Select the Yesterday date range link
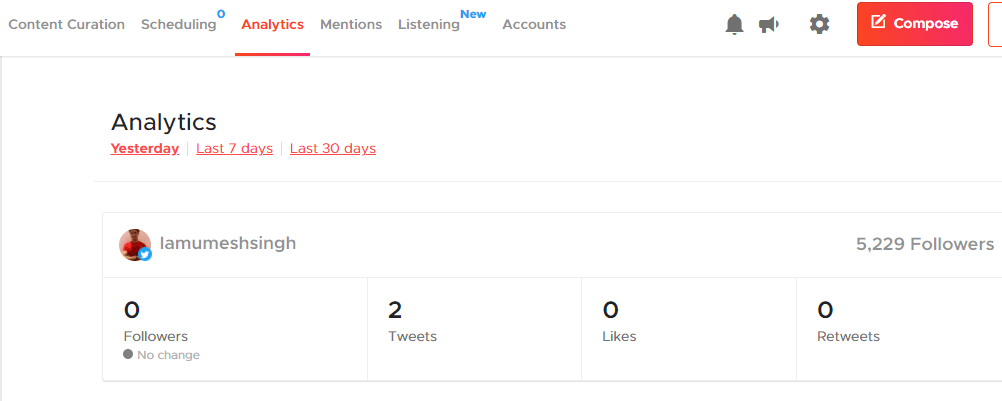Image resolution: width=1002 pixels, height=401 pixels. 144,149
